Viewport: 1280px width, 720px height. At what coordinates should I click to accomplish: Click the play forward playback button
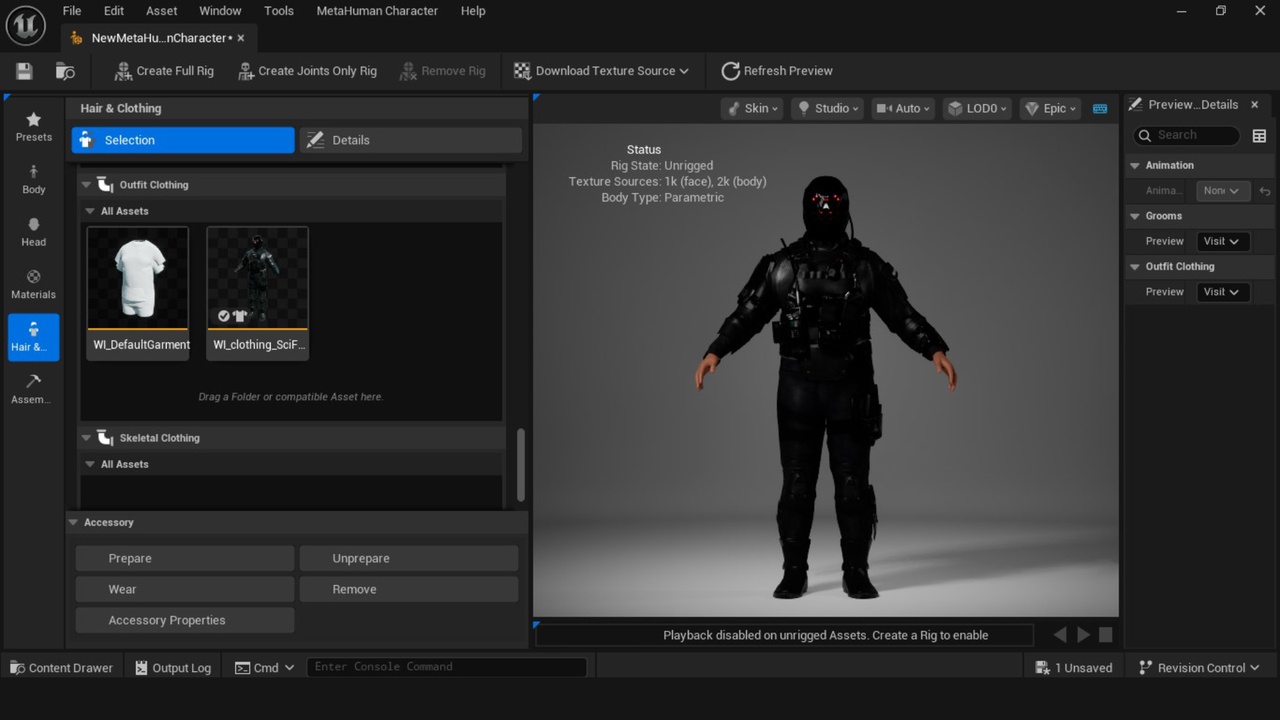tap(1083, 635)
